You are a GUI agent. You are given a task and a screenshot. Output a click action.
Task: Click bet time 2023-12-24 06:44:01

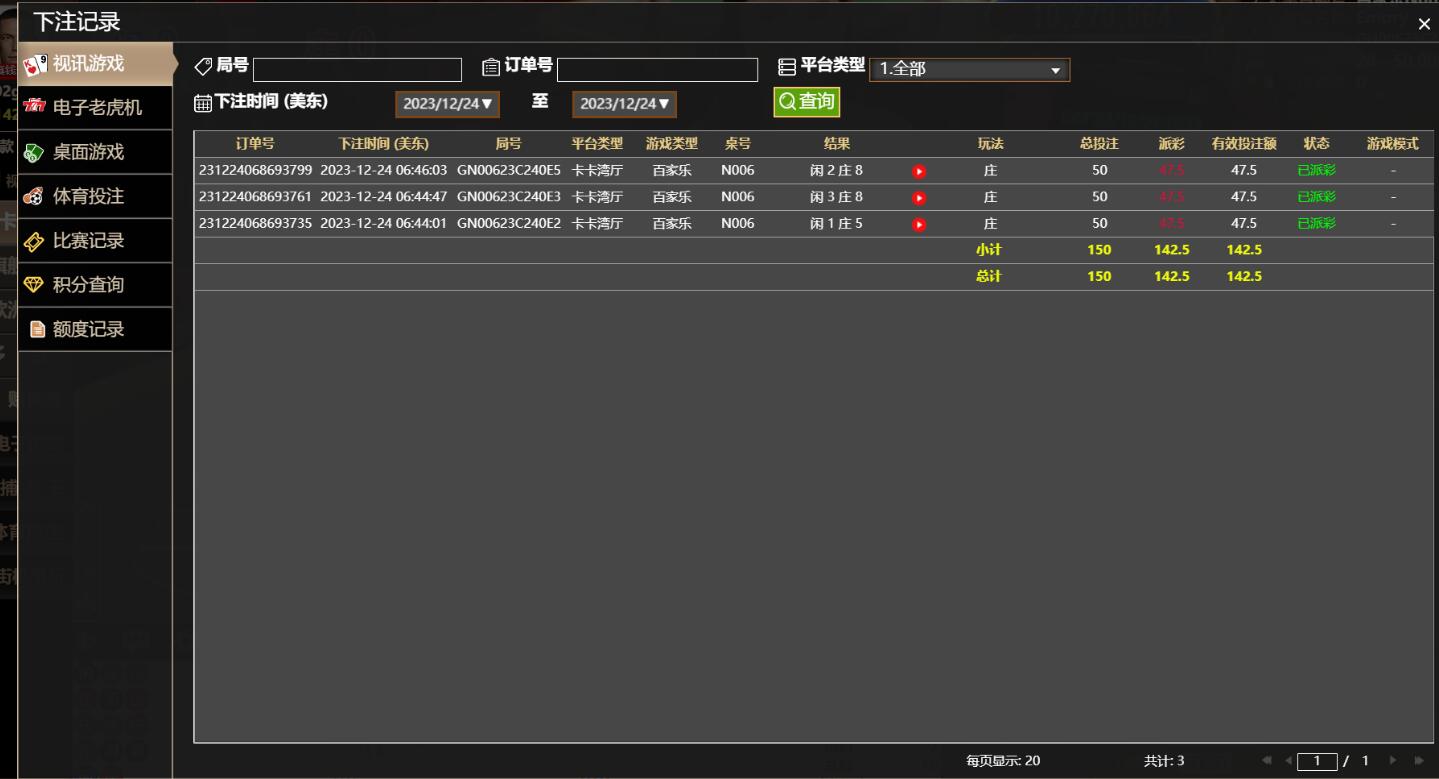[383, 223]
